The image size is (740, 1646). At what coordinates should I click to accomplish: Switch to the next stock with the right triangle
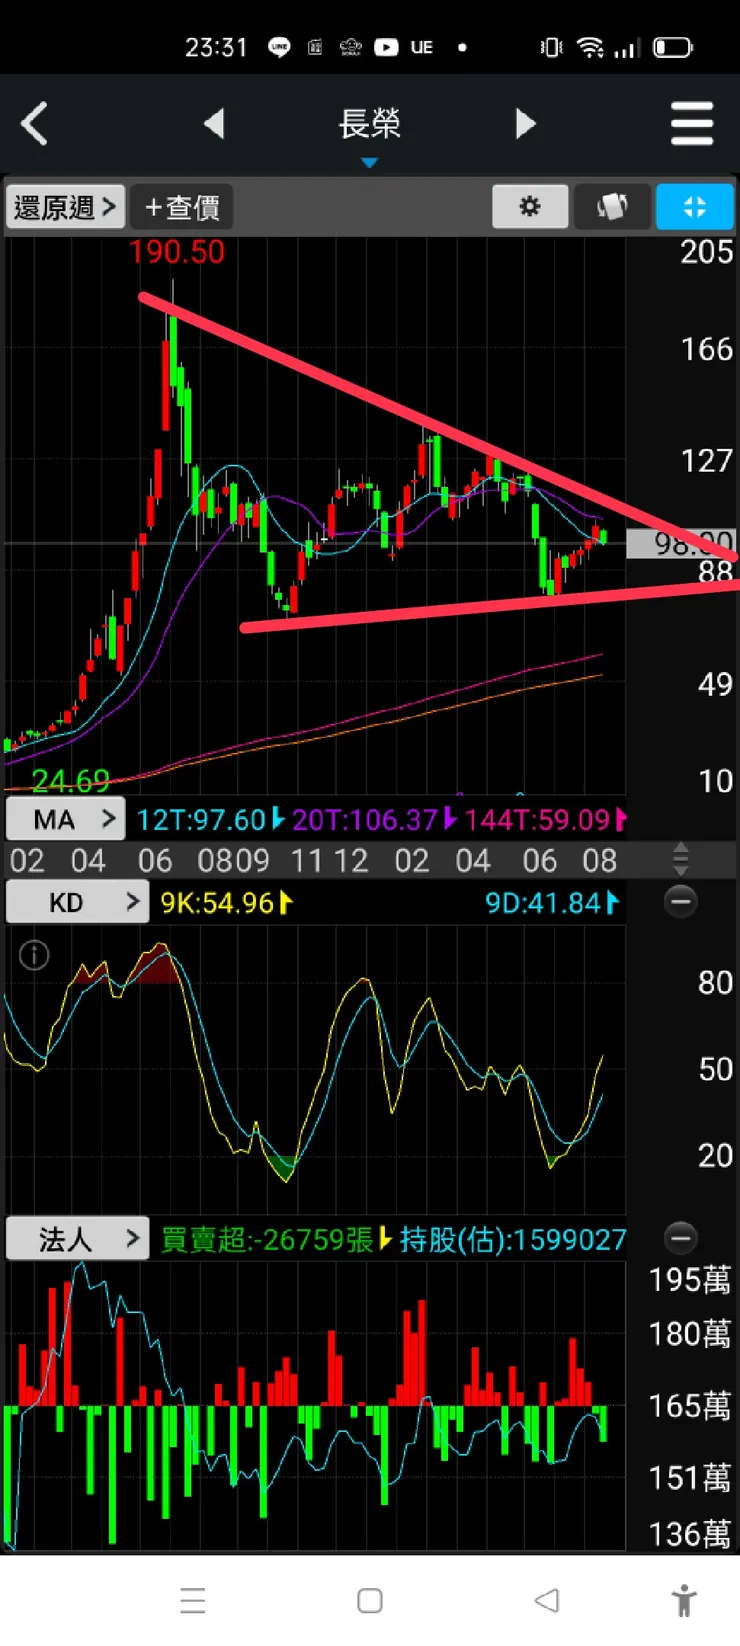tap(525, 124)
